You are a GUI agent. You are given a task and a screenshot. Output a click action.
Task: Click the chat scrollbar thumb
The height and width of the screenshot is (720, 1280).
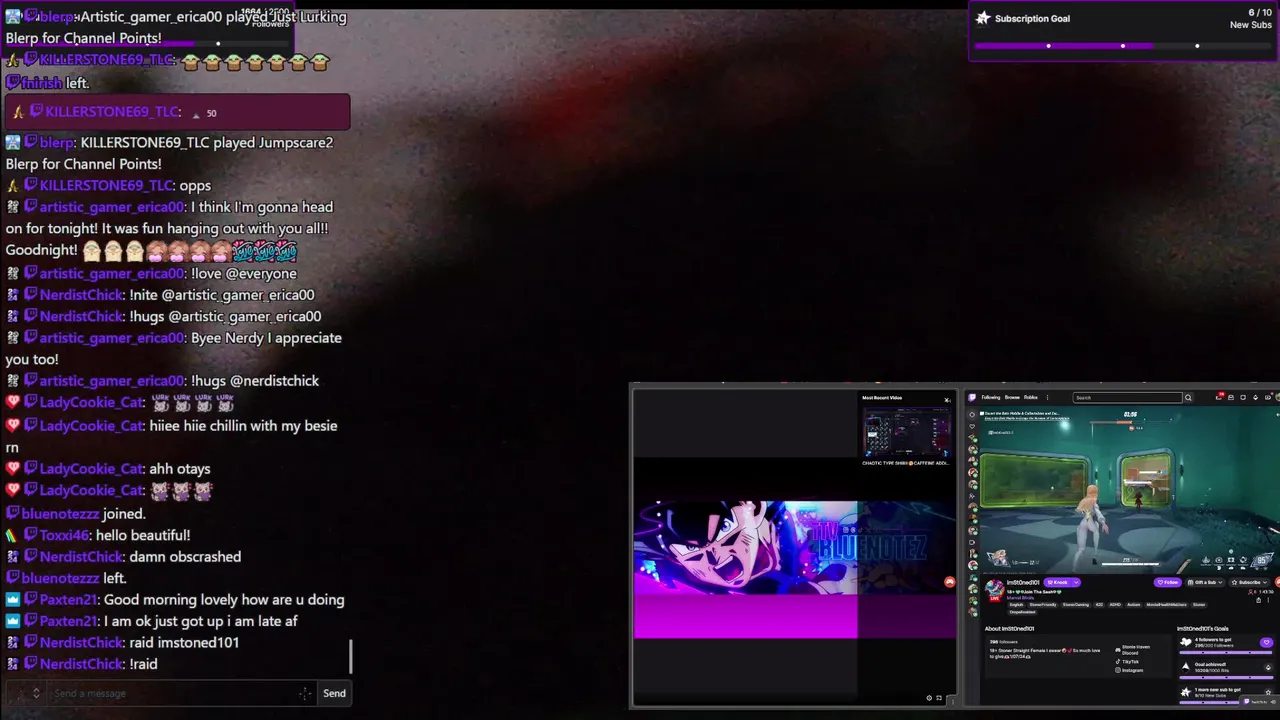tap(351, 657)
